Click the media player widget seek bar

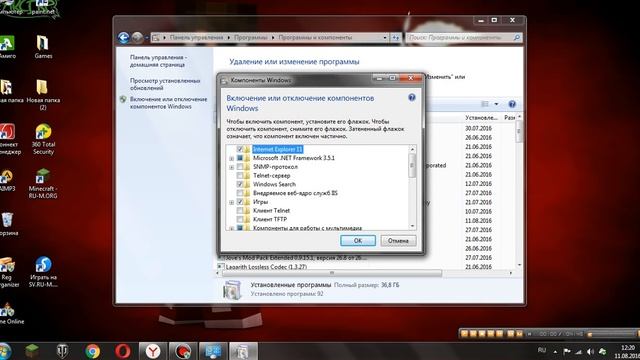point(612,334)
